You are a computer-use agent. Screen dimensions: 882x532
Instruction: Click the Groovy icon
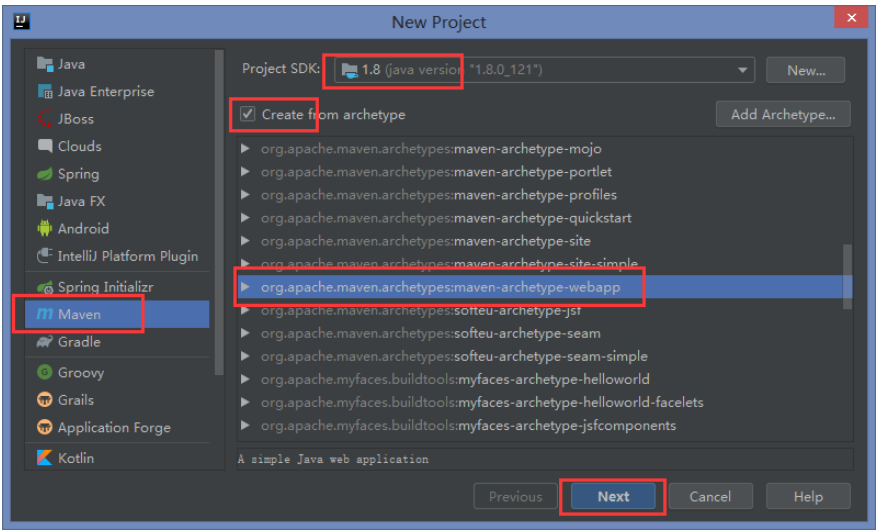(x=44, y=372)
